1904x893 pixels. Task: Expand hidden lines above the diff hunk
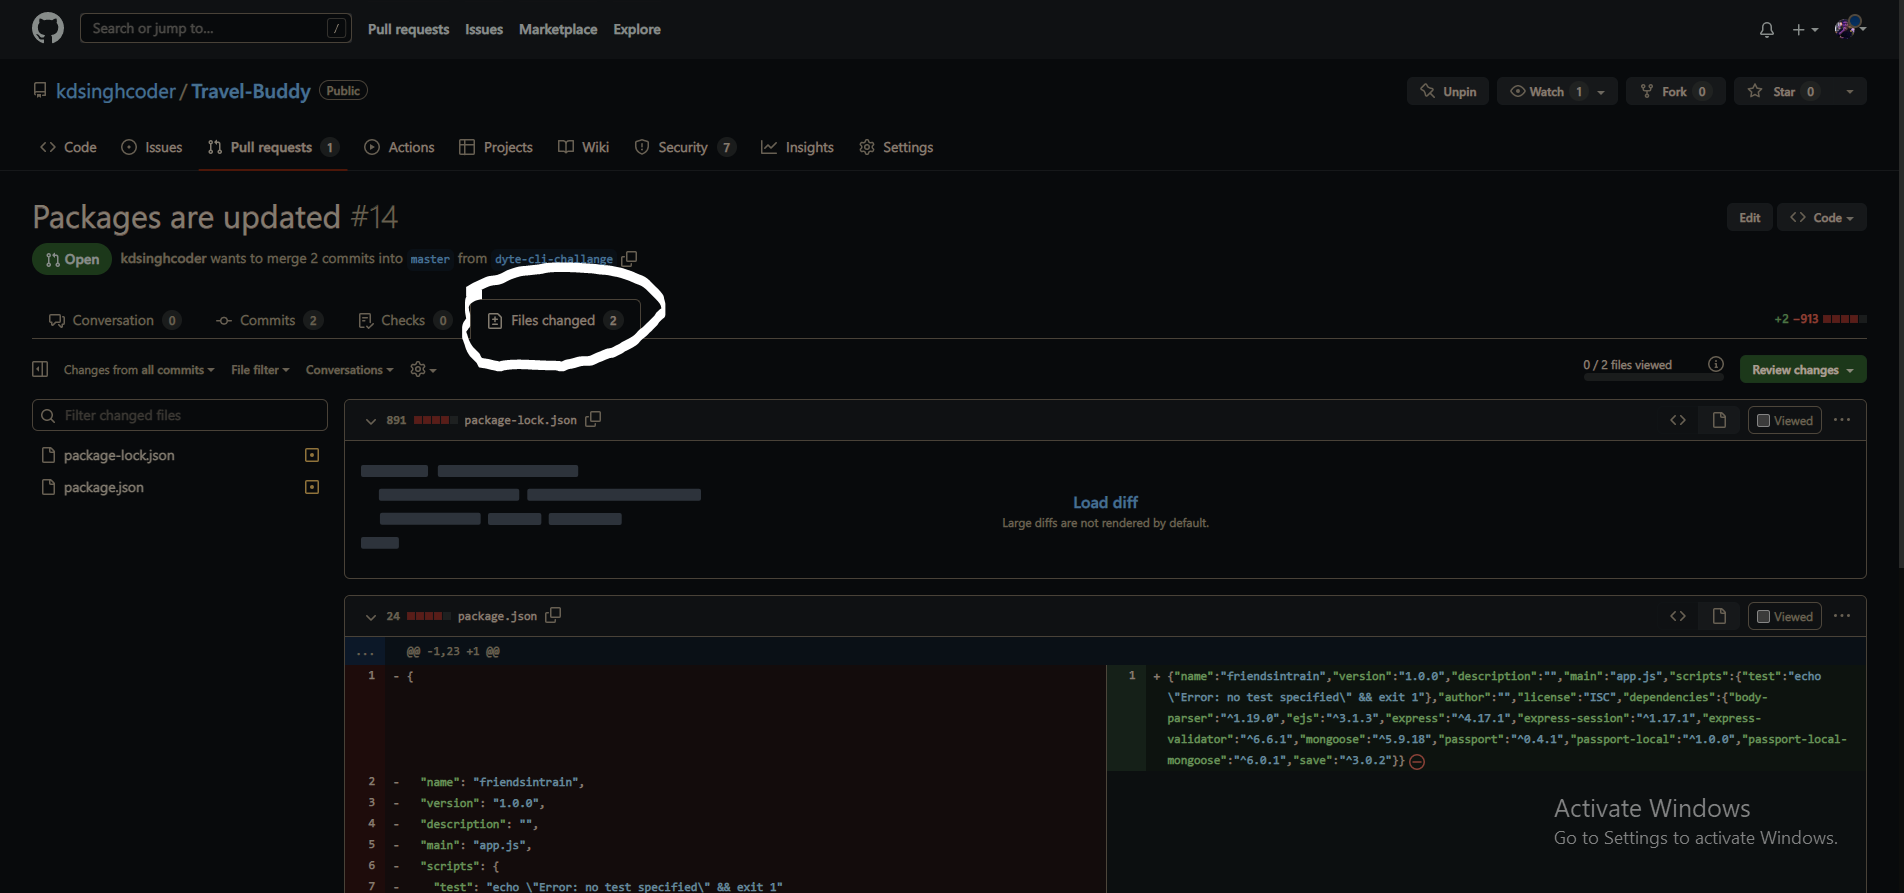tap(365, 652)
